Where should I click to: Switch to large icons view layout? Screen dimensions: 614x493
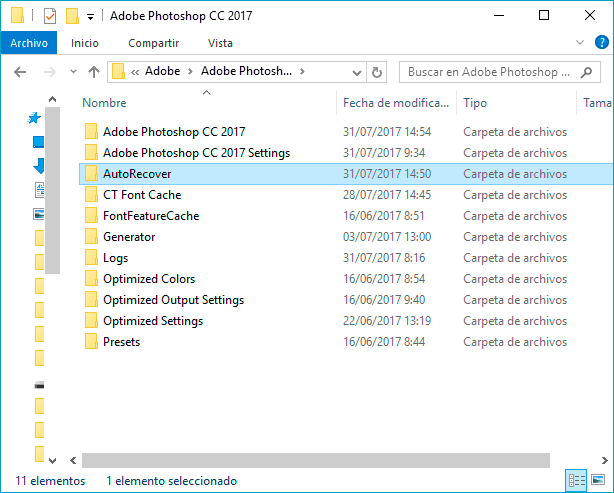[596, 480]
